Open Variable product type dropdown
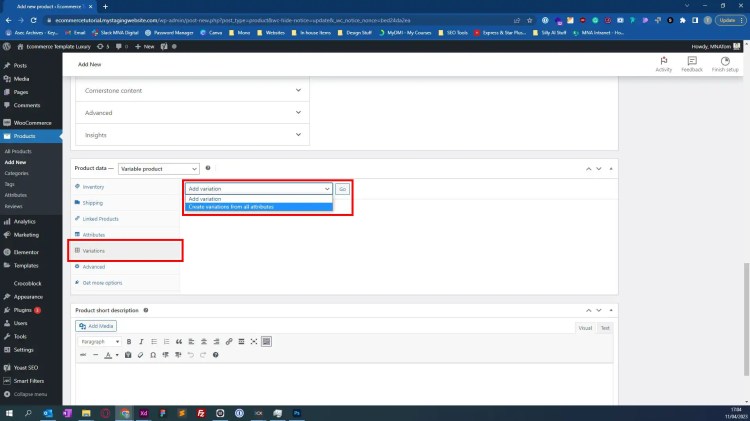 [x=159, y=169]
